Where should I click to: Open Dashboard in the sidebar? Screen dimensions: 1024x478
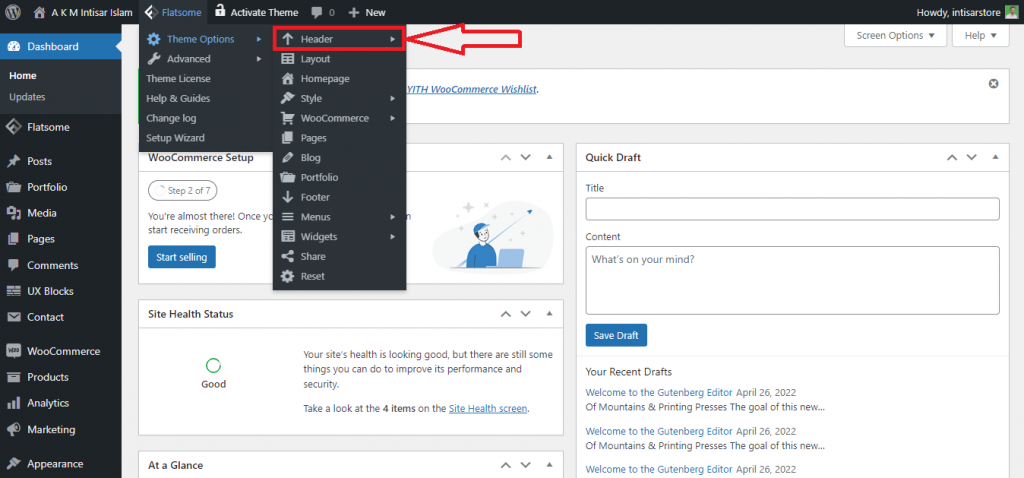[61, 46]
